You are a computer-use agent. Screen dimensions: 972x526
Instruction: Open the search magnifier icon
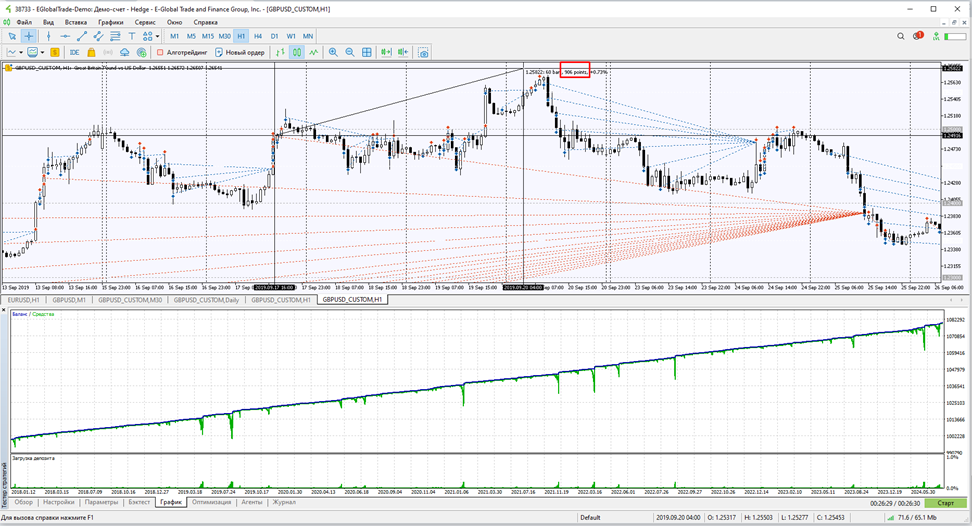(x=901, y=37)
